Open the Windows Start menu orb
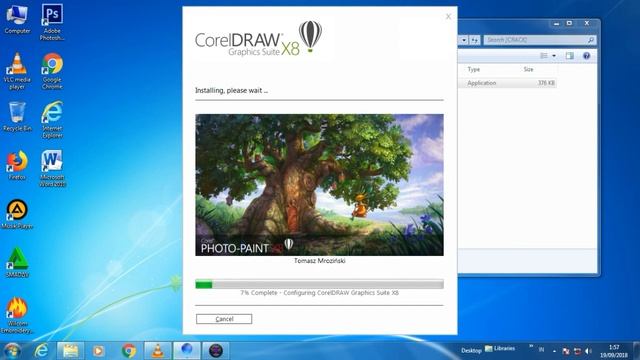 tap(12, 351)
